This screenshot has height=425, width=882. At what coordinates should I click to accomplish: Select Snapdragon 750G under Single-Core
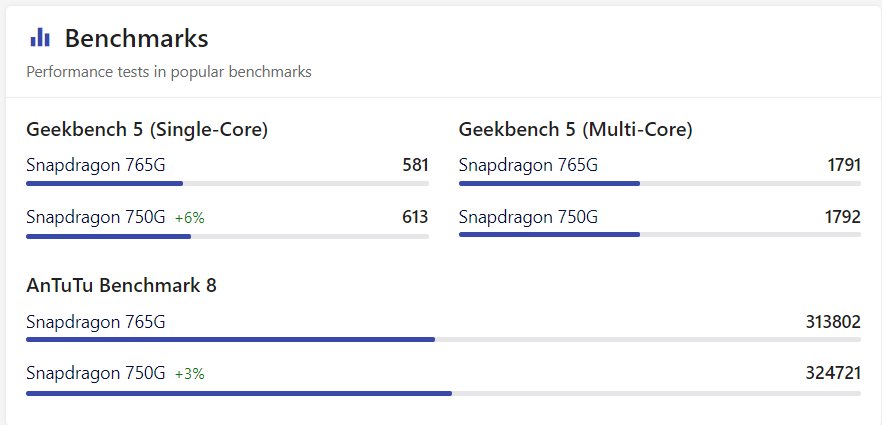[96, 217]
